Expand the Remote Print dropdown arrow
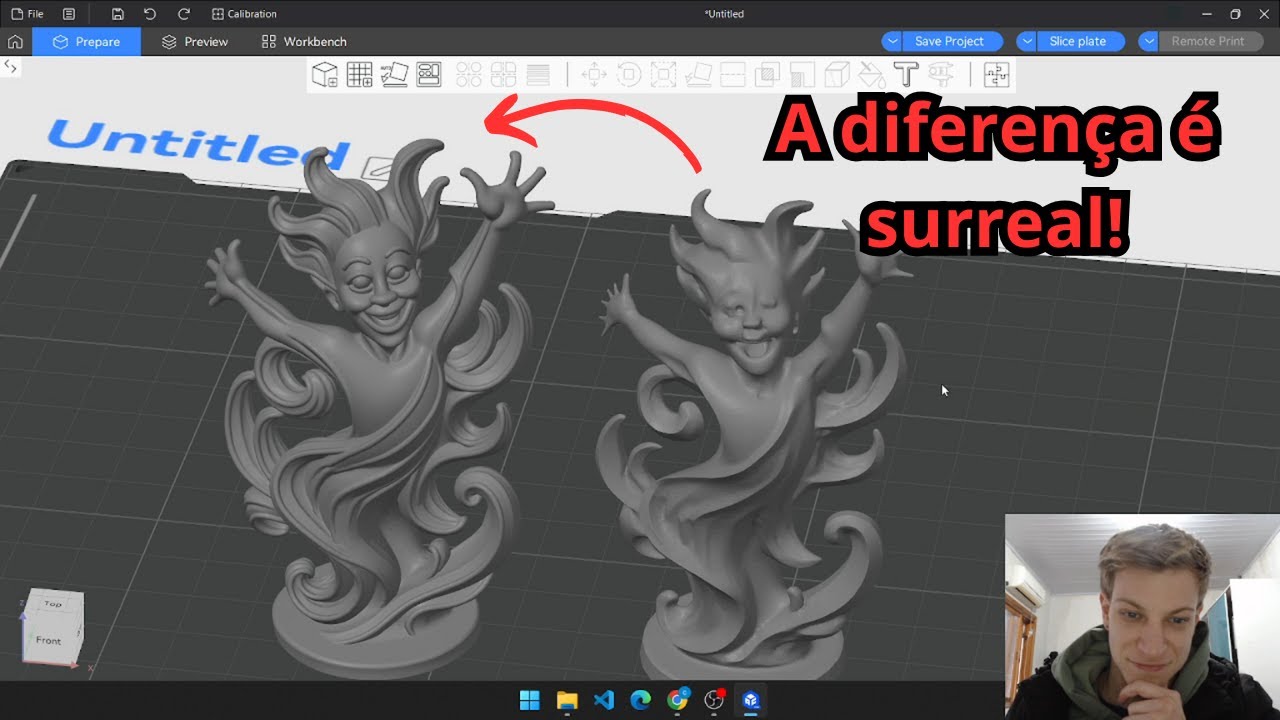The width and height of the screenshot is (1280, 720). coord(1149,41)
